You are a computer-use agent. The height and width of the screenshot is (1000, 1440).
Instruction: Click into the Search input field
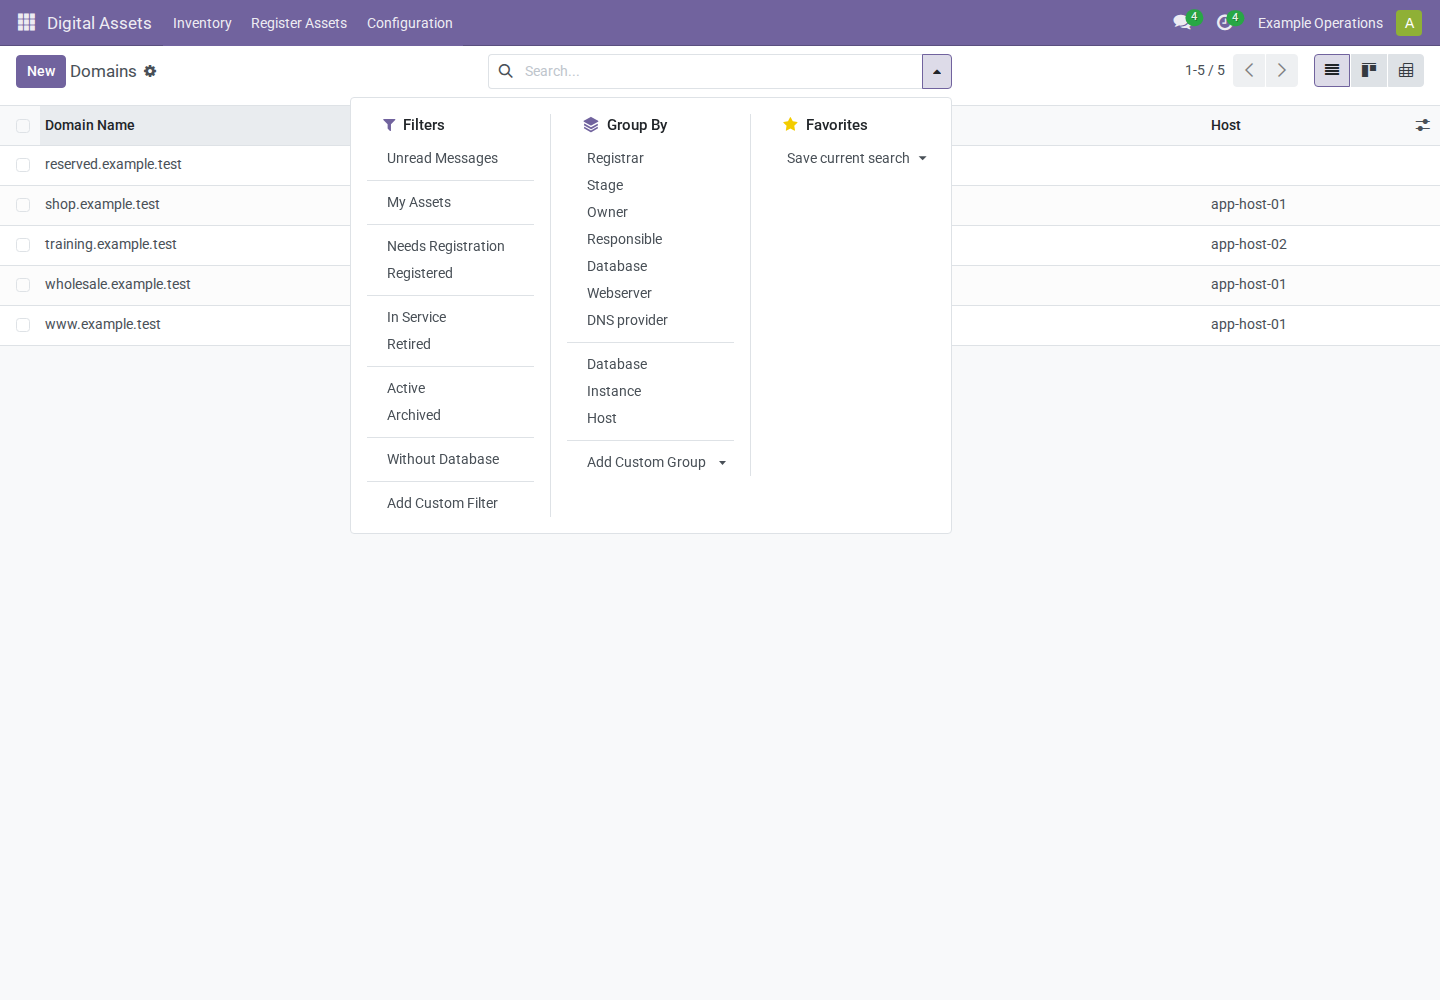[720, 71]
